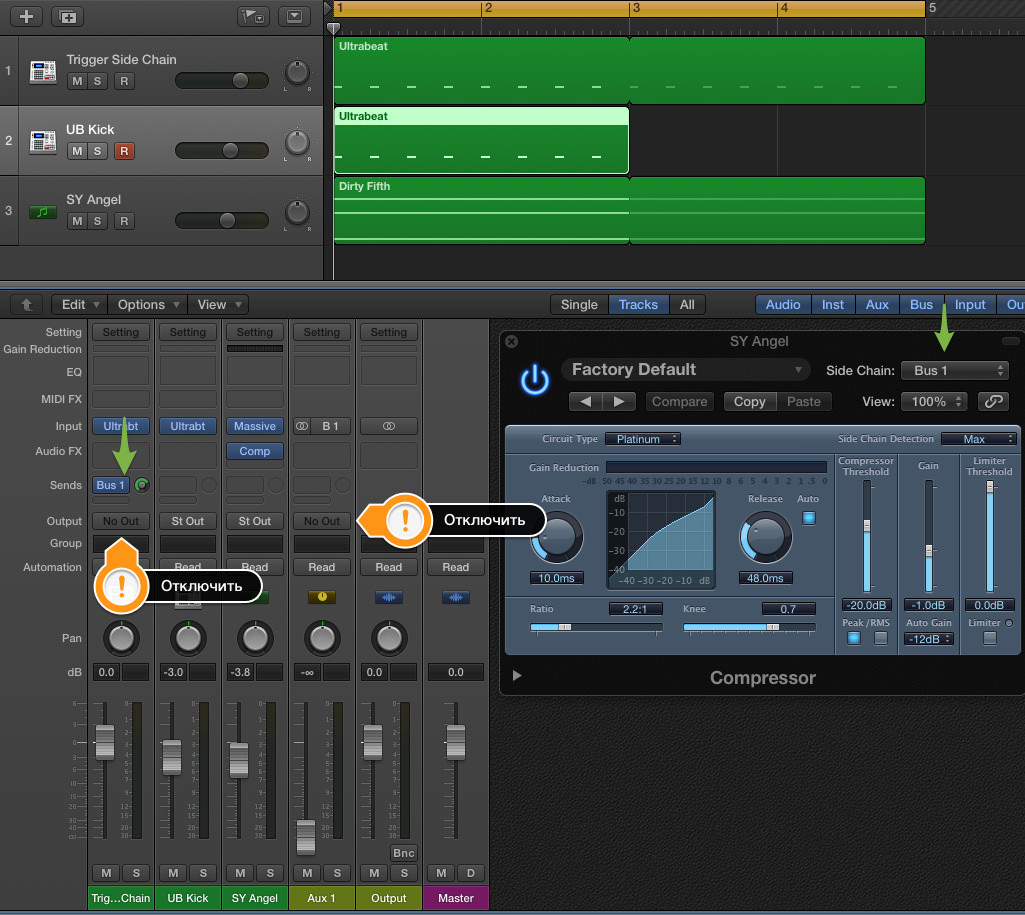1025x915 pixels.
Task: Record-enable the SY Angel track
Action: click(x=124, y=221)
